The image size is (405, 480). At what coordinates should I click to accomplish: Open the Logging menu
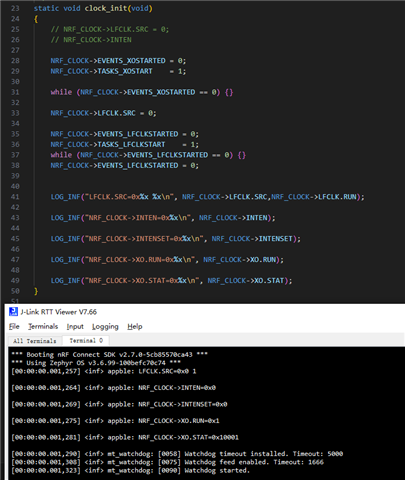(105, 326)
